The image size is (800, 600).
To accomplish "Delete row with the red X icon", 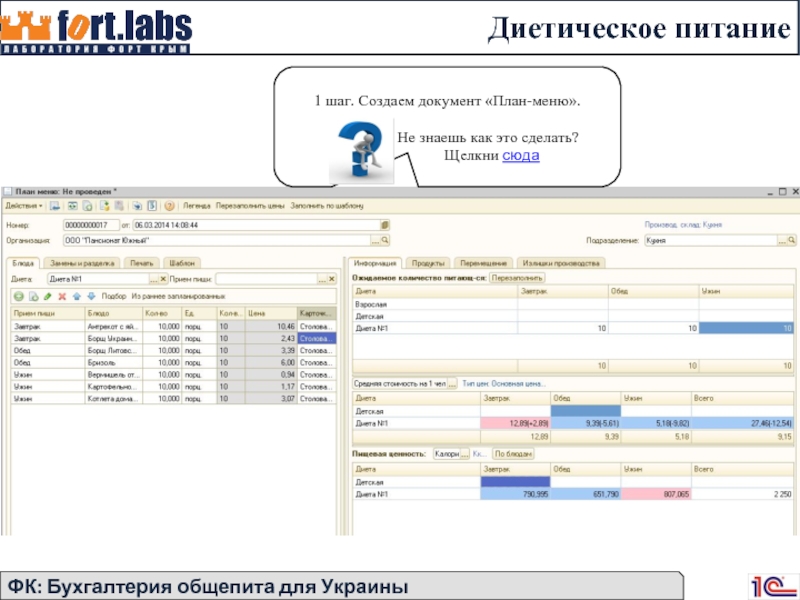I will [x=62, y=296].
